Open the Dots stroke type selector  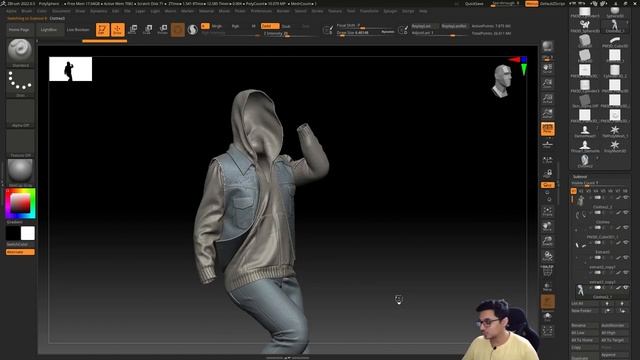(x=20, y=83)
